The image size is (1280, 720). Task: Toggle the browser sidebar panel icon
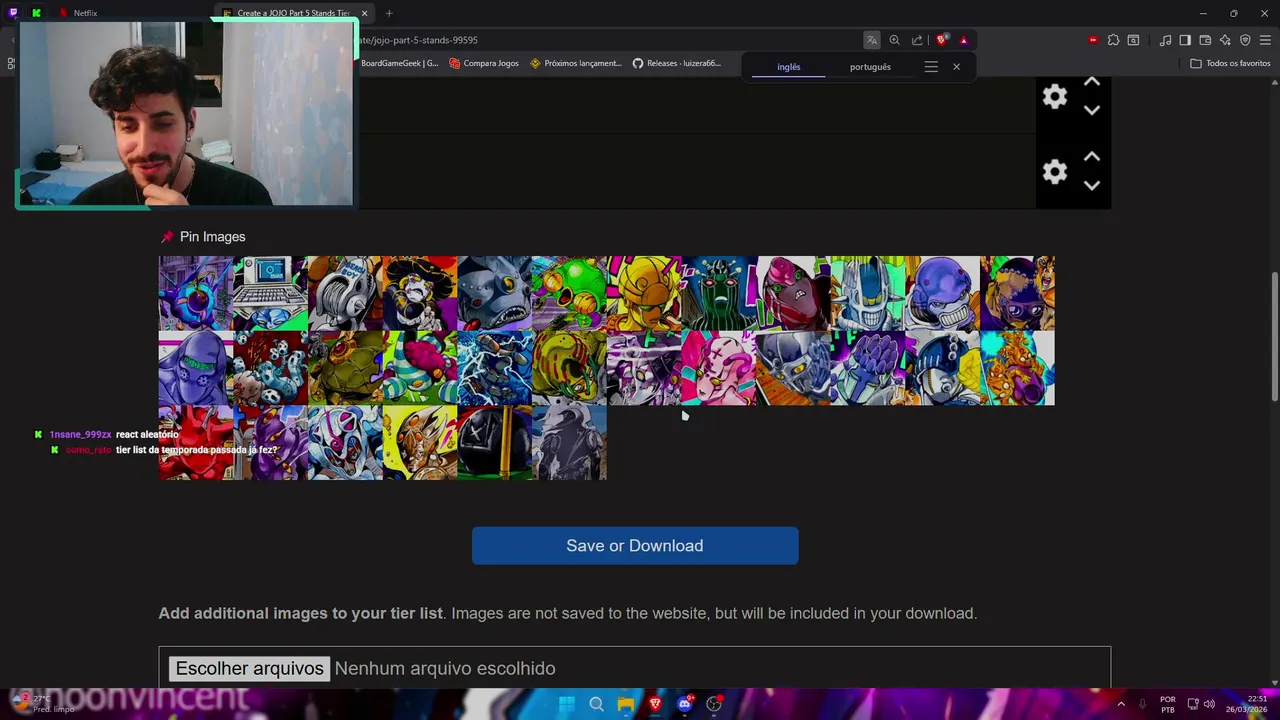pos(1185,40)
